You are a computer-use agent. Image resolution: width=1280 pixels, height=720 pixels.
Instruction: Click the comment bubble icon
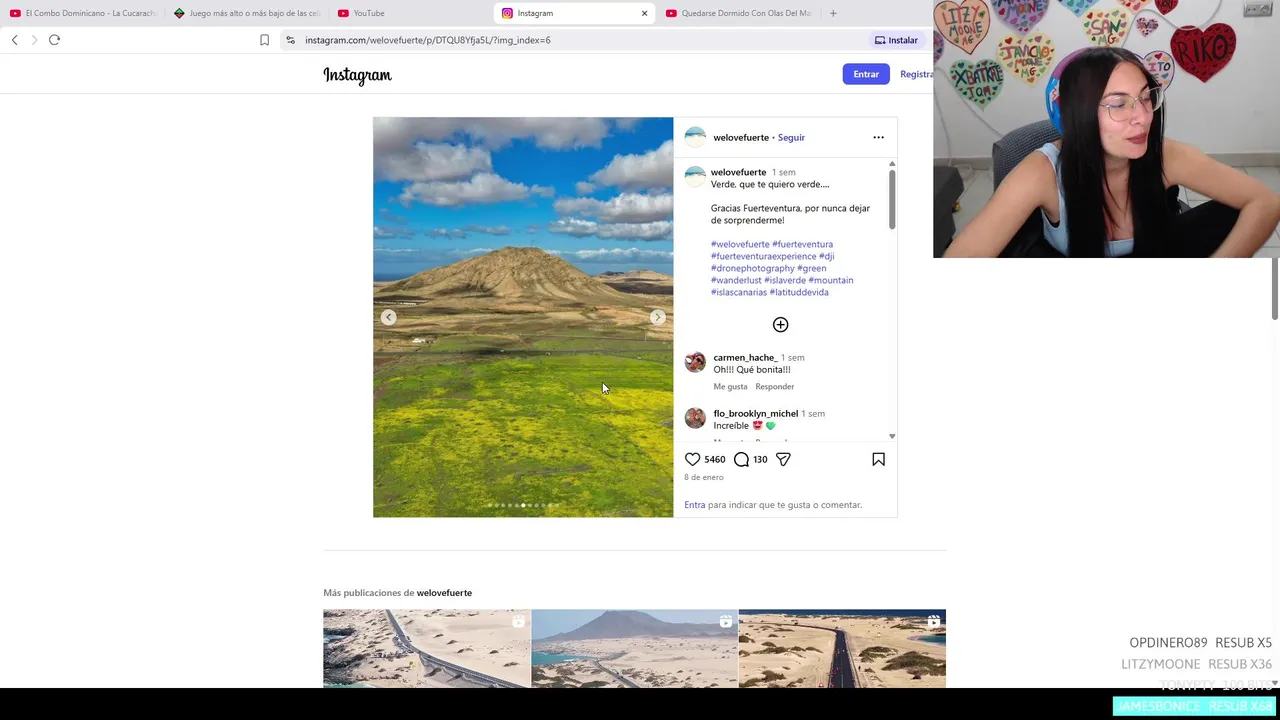click(741, 459)
